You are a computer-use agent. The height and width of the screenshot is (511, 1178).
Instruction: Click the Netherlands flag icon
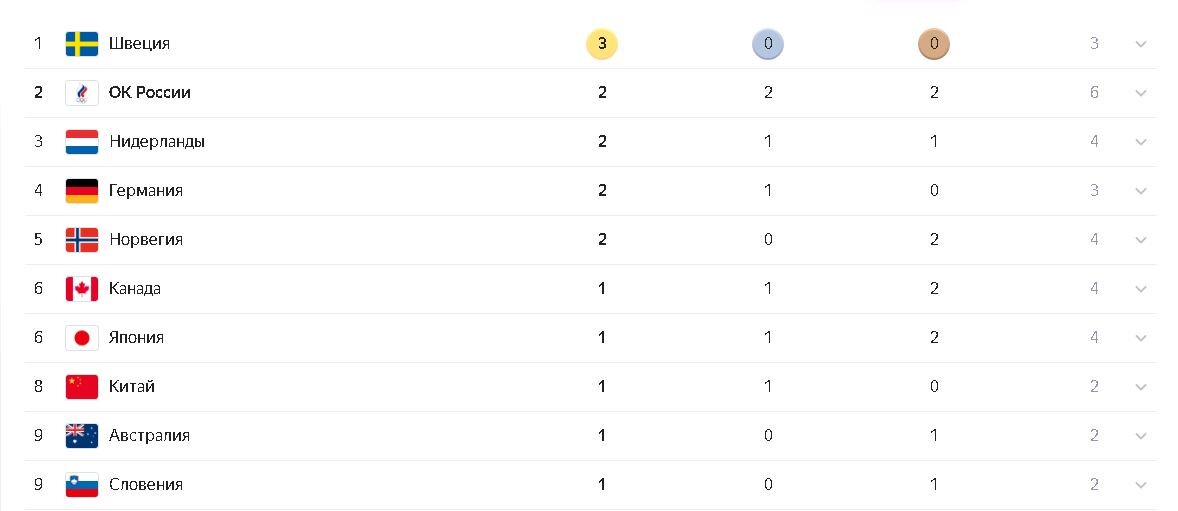pyautogui.click(x=82, y=142)
